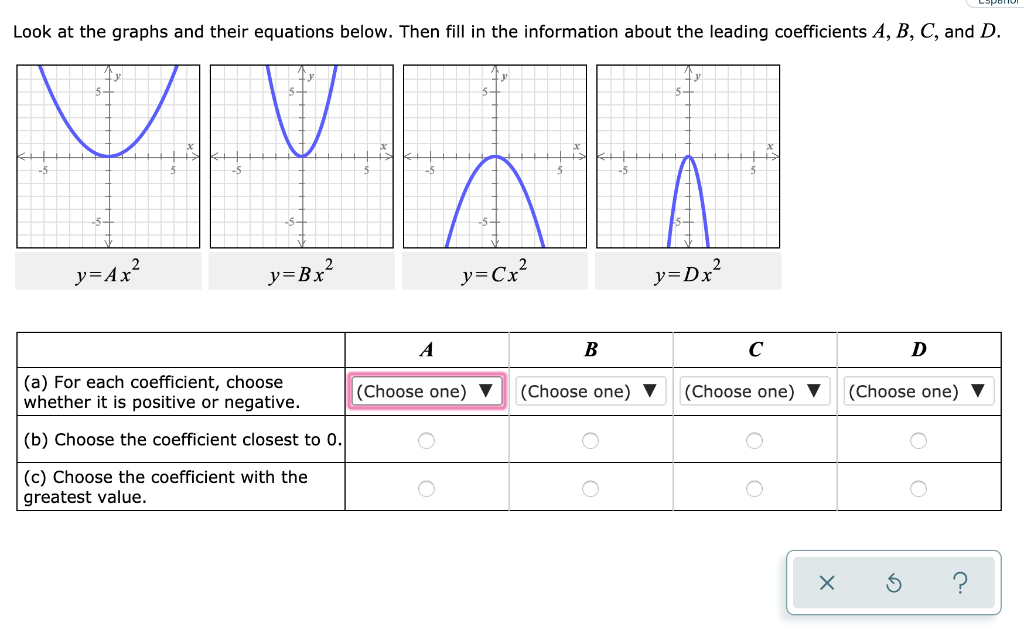
Task: Open the Choose one dropdown for coefficient D
Action: (x=918, y=391)
